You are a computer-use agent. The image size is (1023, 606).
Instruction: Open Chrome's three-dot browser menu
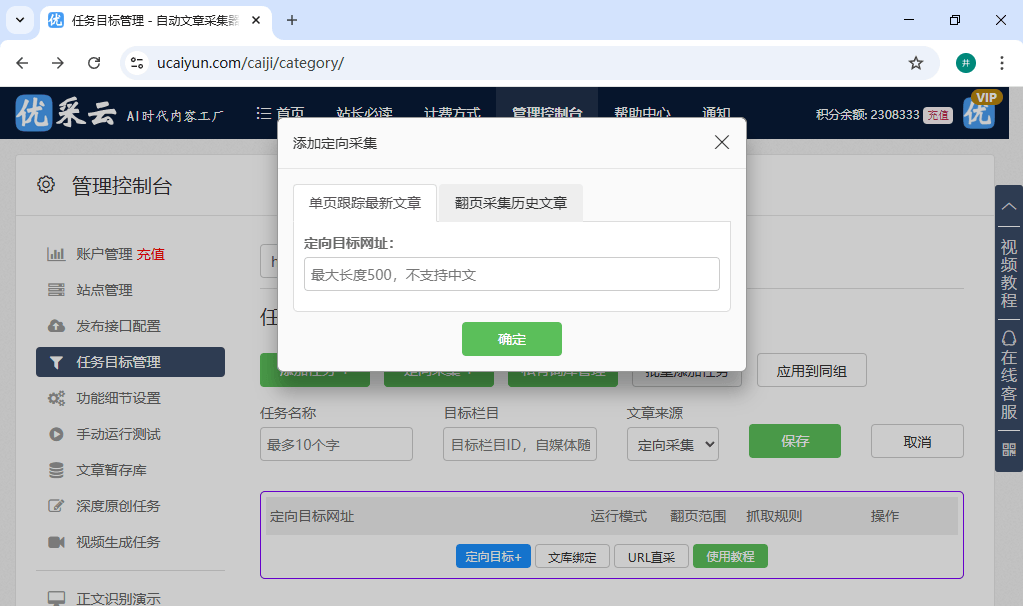click(x=1001, y=62)
